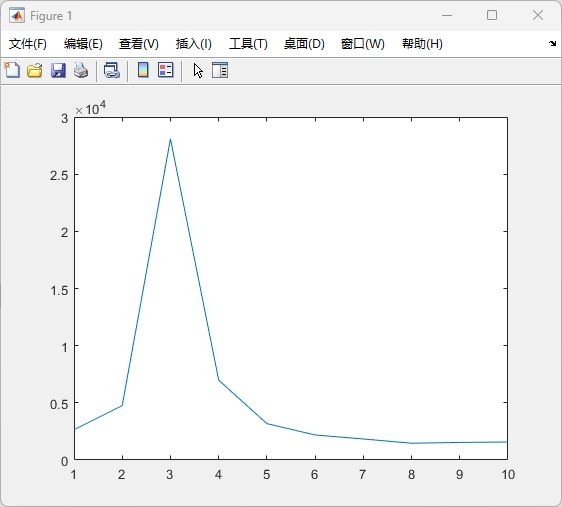Click the New Figure toolbar icon
This screenshot has width=562, height=507.
[x=12, y=70]
